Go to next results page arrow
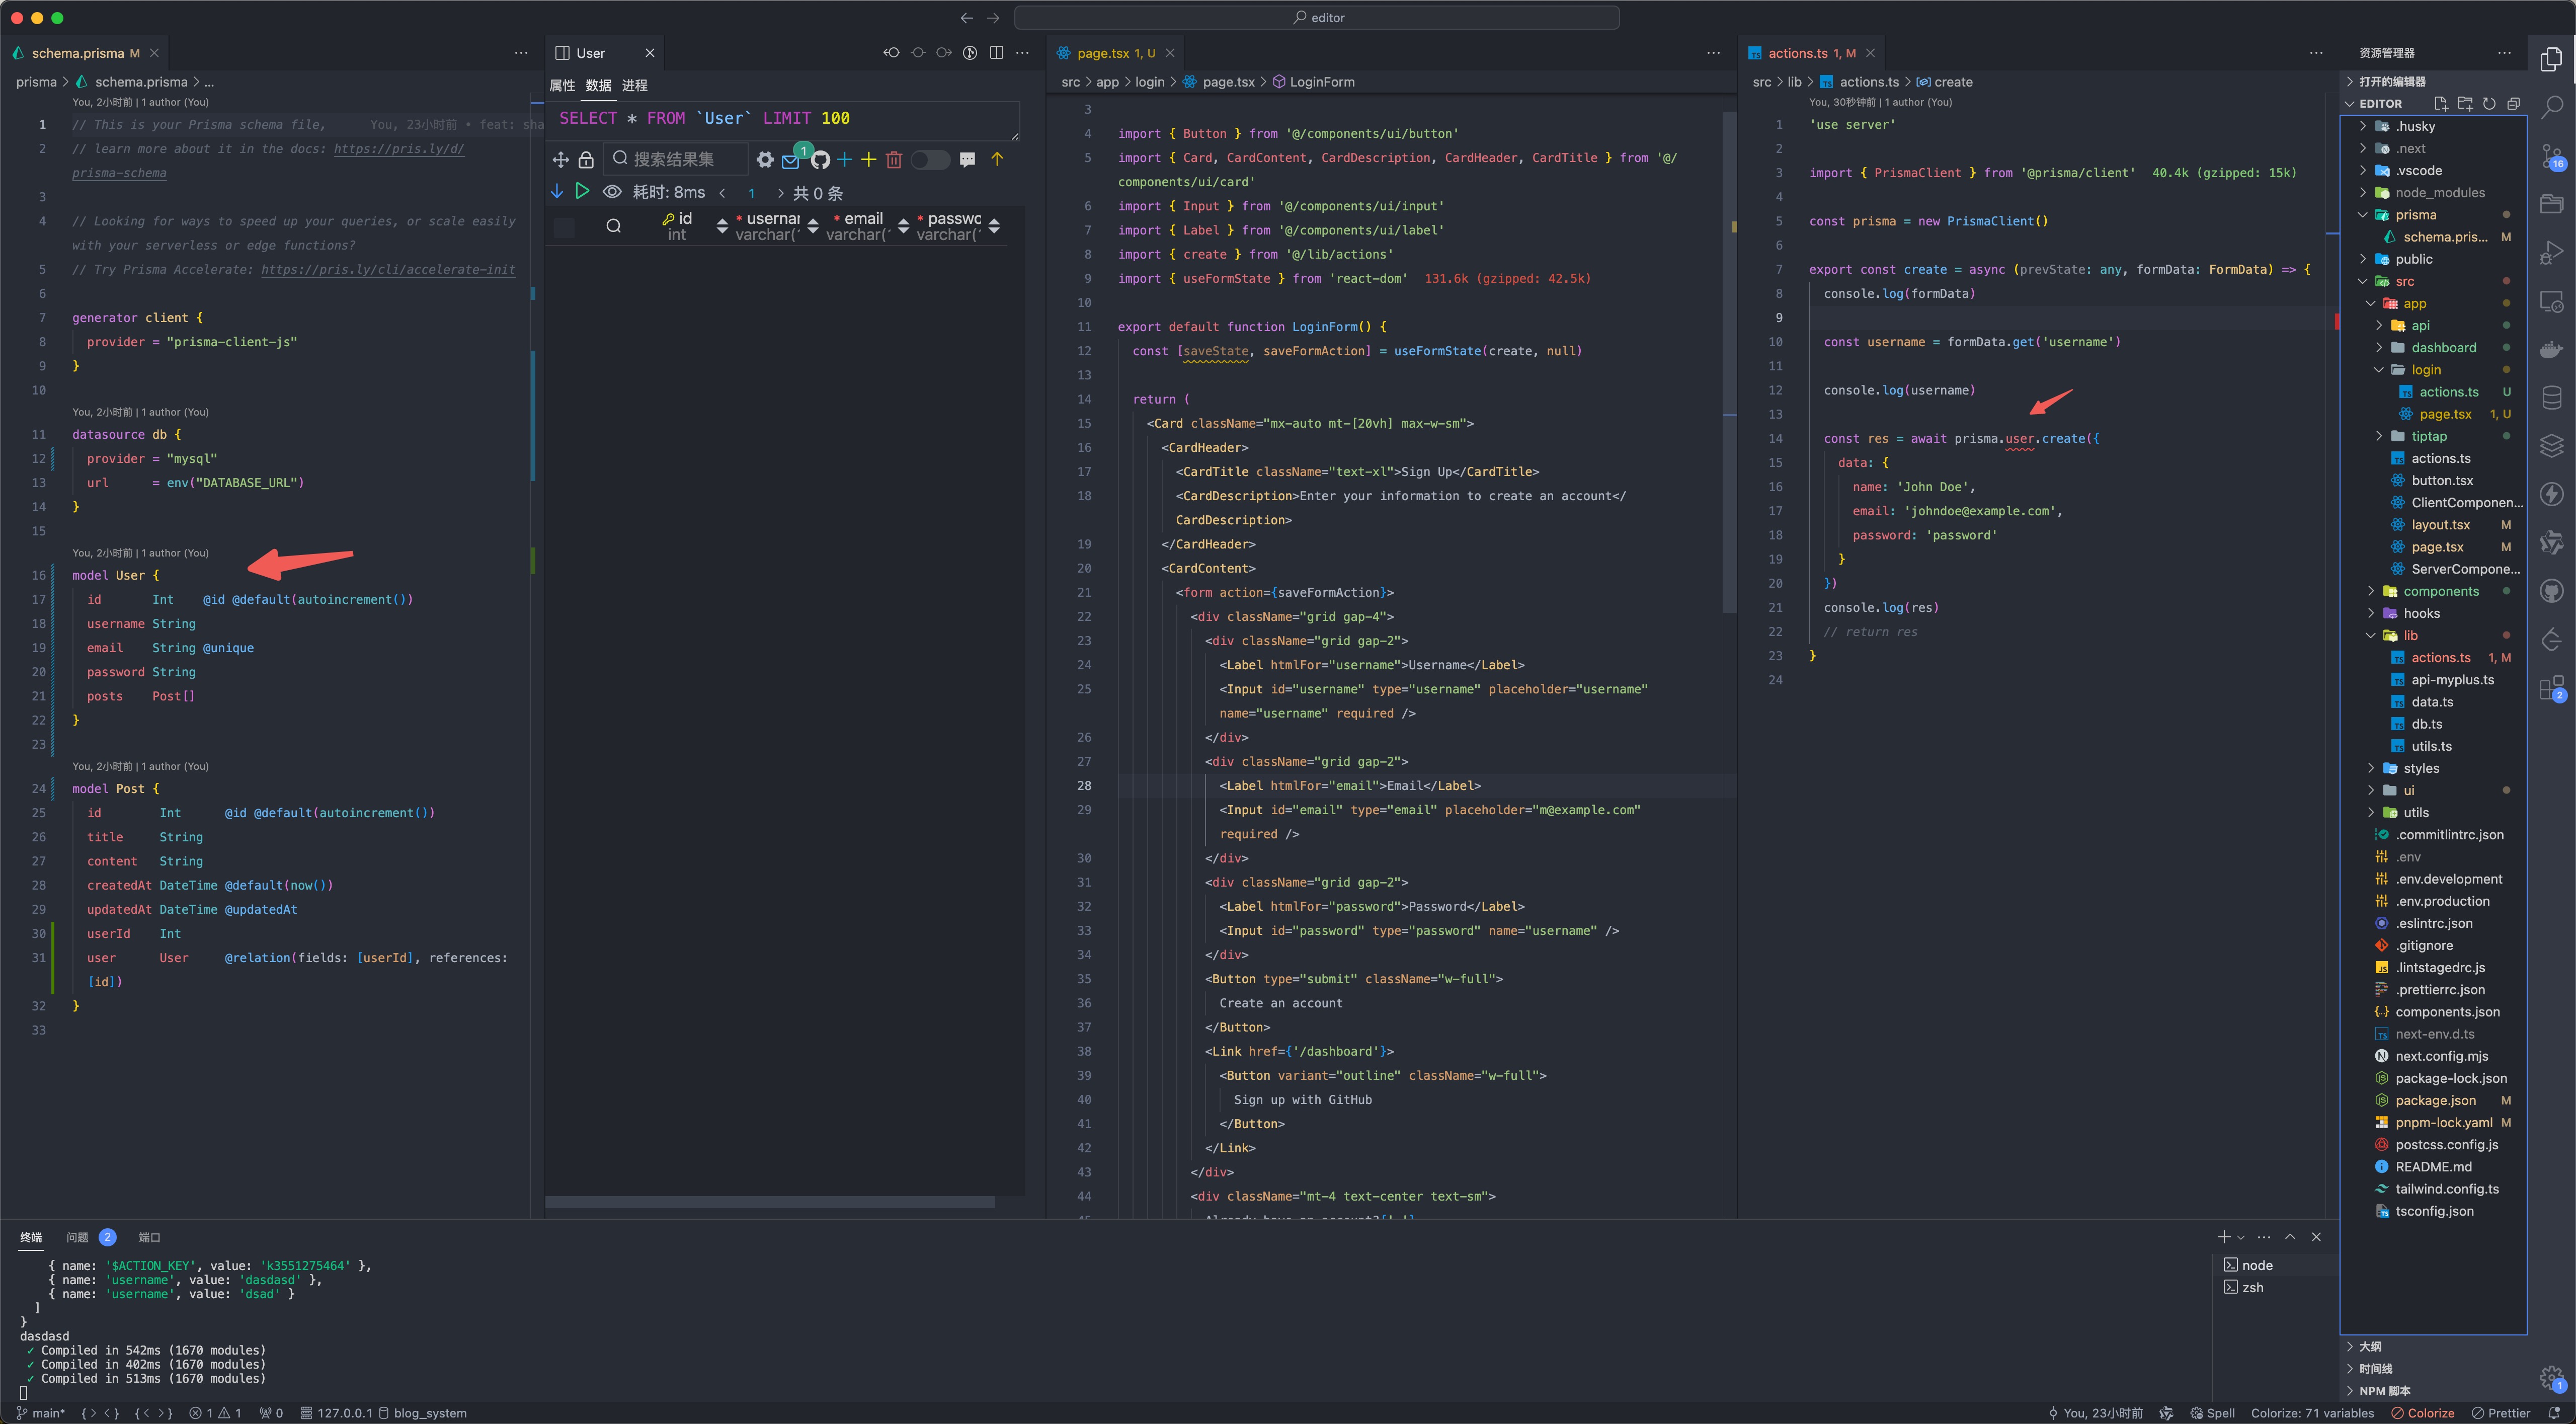This screenshot has width=2576, height=1424. [780, 193]
